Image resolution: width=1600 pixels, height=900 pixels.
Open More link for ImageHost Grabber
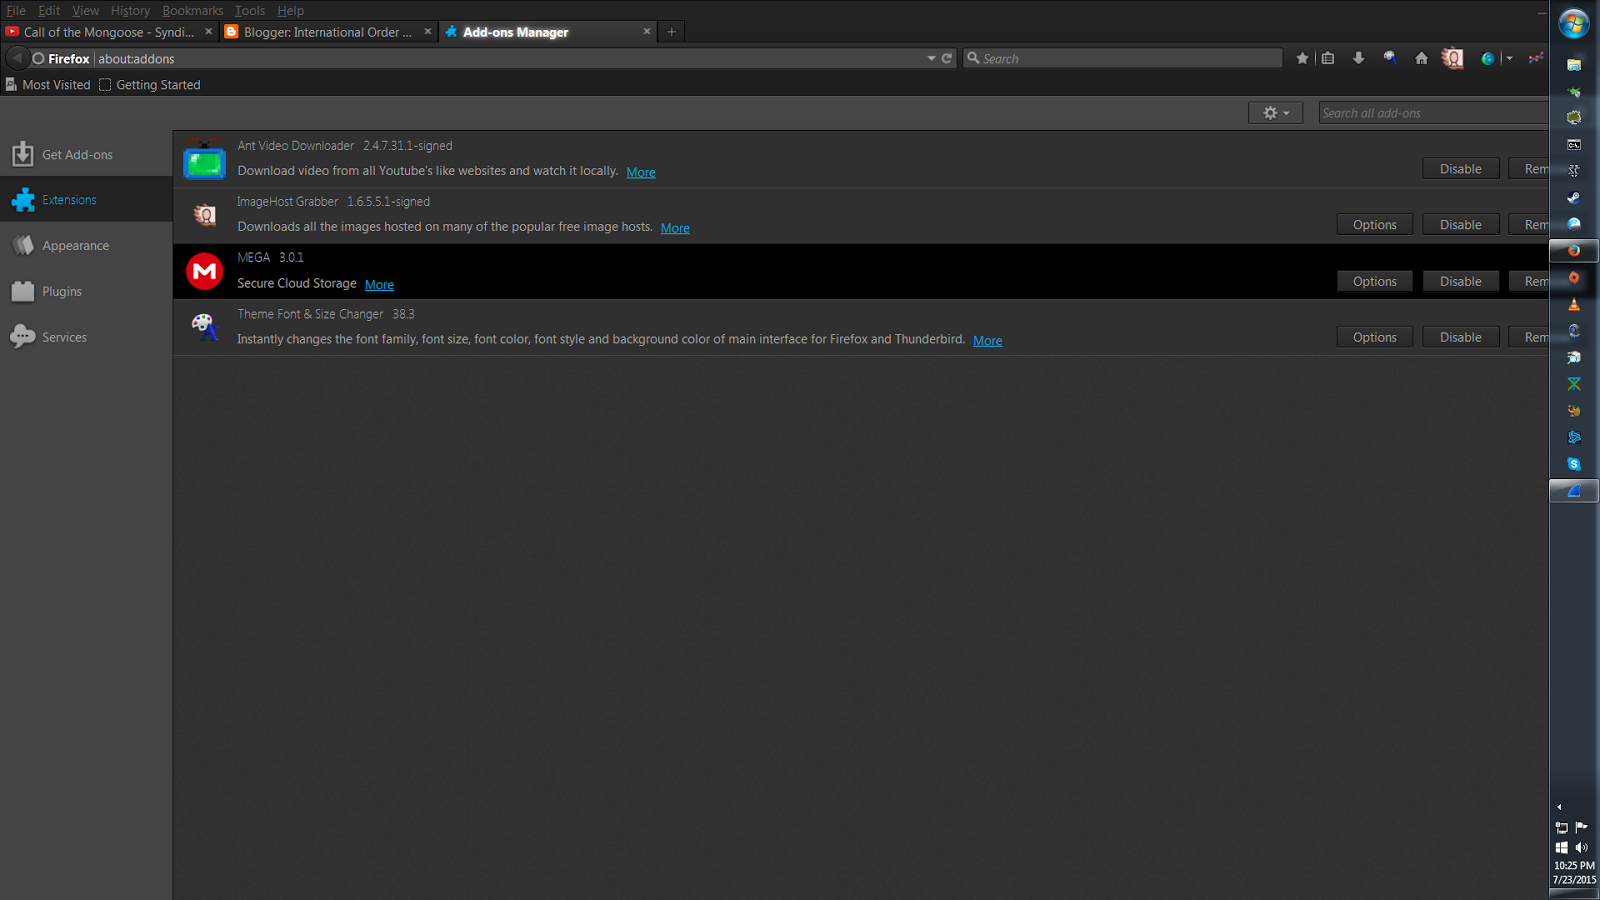[675, 228]
